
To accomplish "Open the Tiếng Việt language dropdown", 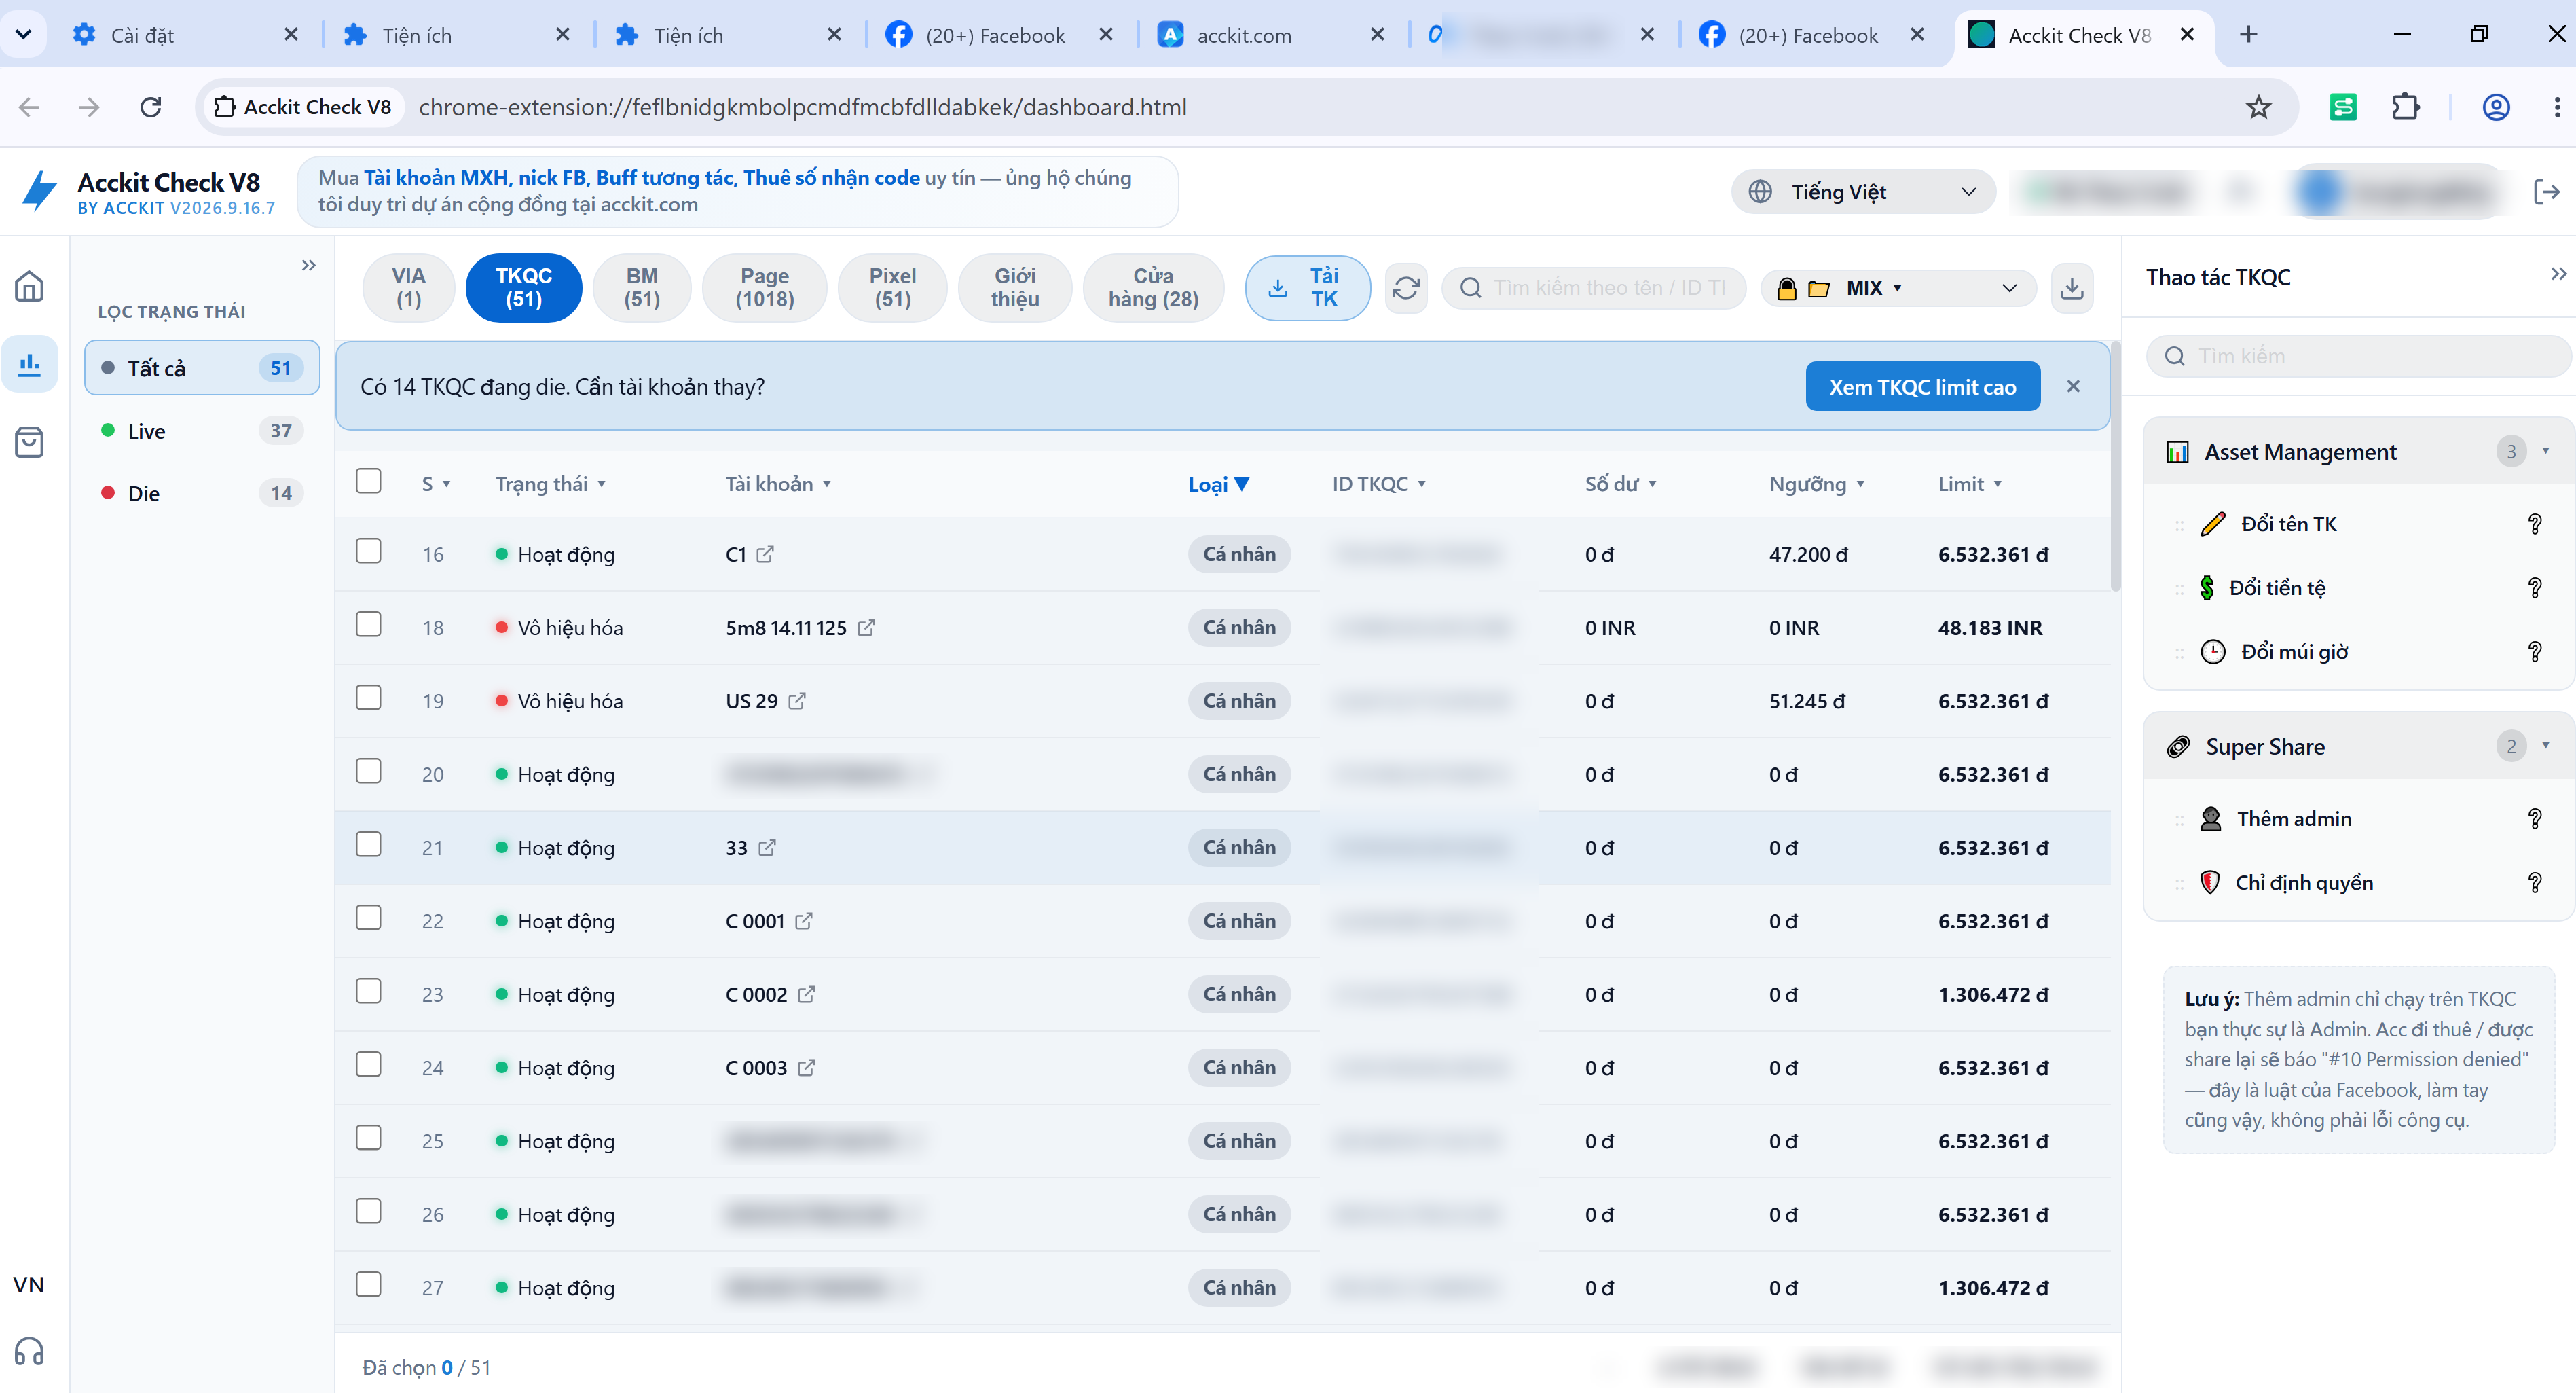I will coord(1863,192).
